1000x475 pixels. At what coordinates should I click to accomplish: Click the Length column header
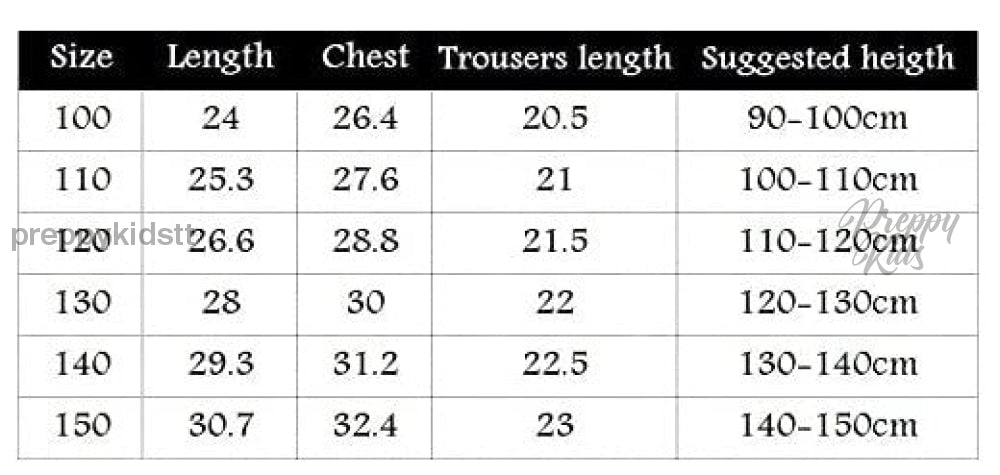pos(220,57)
